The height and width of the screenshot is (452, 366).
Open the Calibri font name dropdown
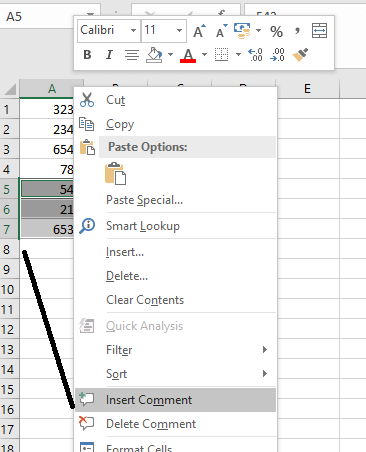click(133, 31)
